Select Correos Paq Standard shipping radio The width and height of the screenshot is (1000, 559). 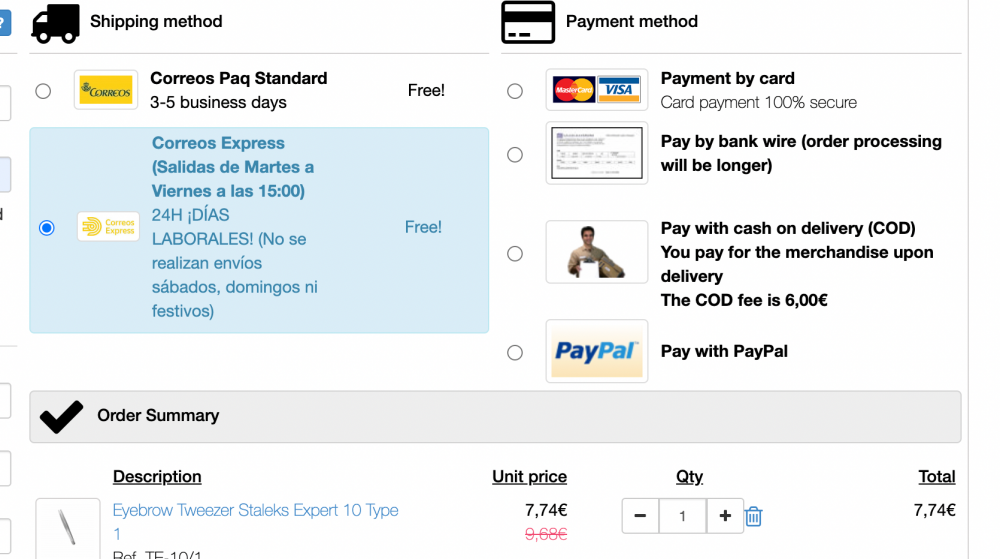click(x=43, y=91)
